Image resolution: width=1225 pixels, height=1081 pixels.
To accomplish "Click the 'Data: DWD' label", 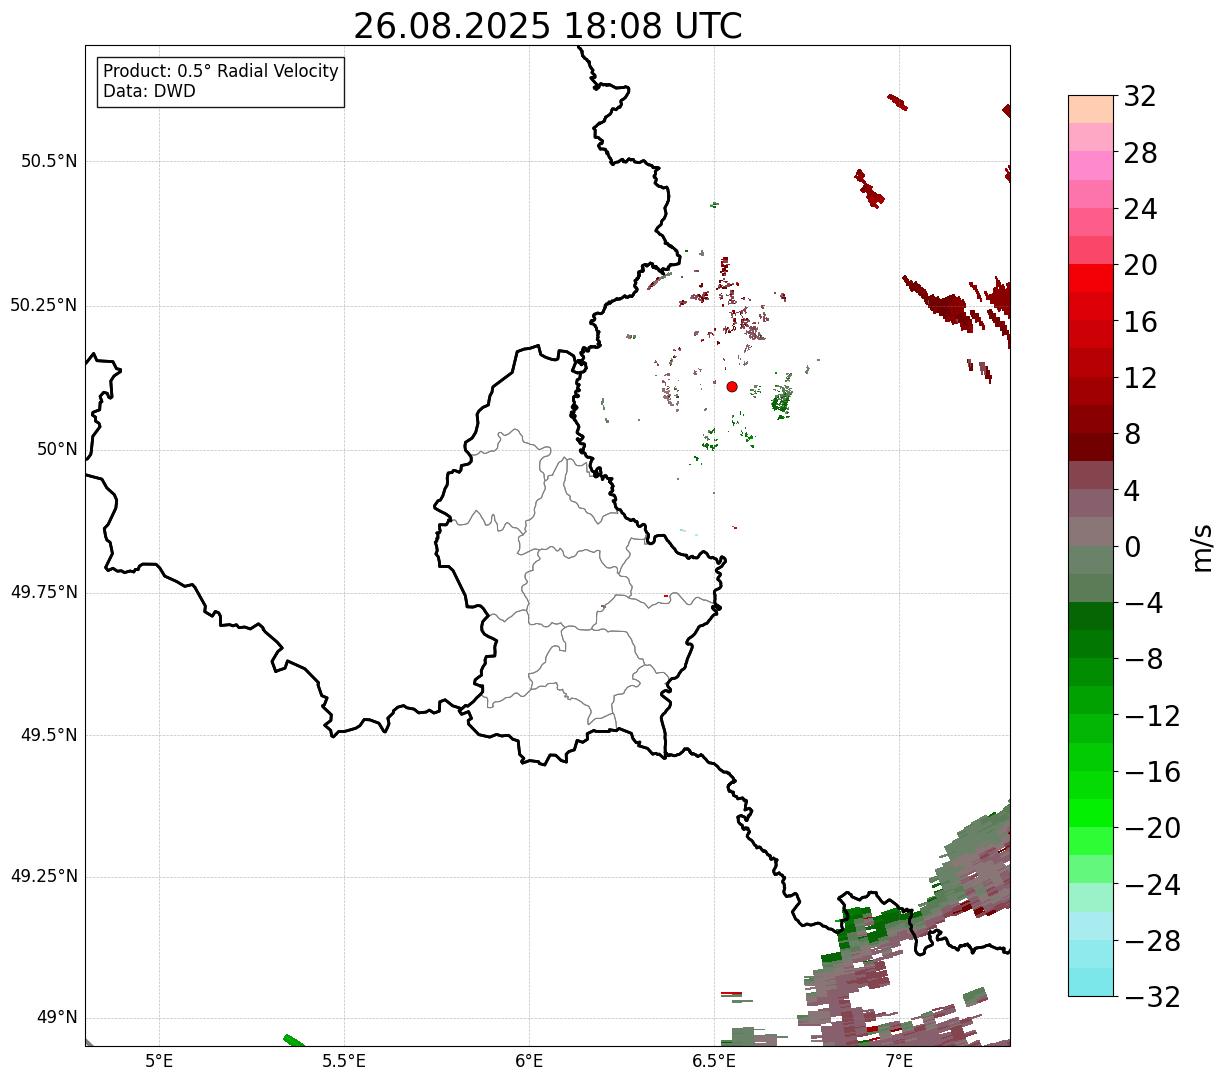I will [x=149, y=92].
